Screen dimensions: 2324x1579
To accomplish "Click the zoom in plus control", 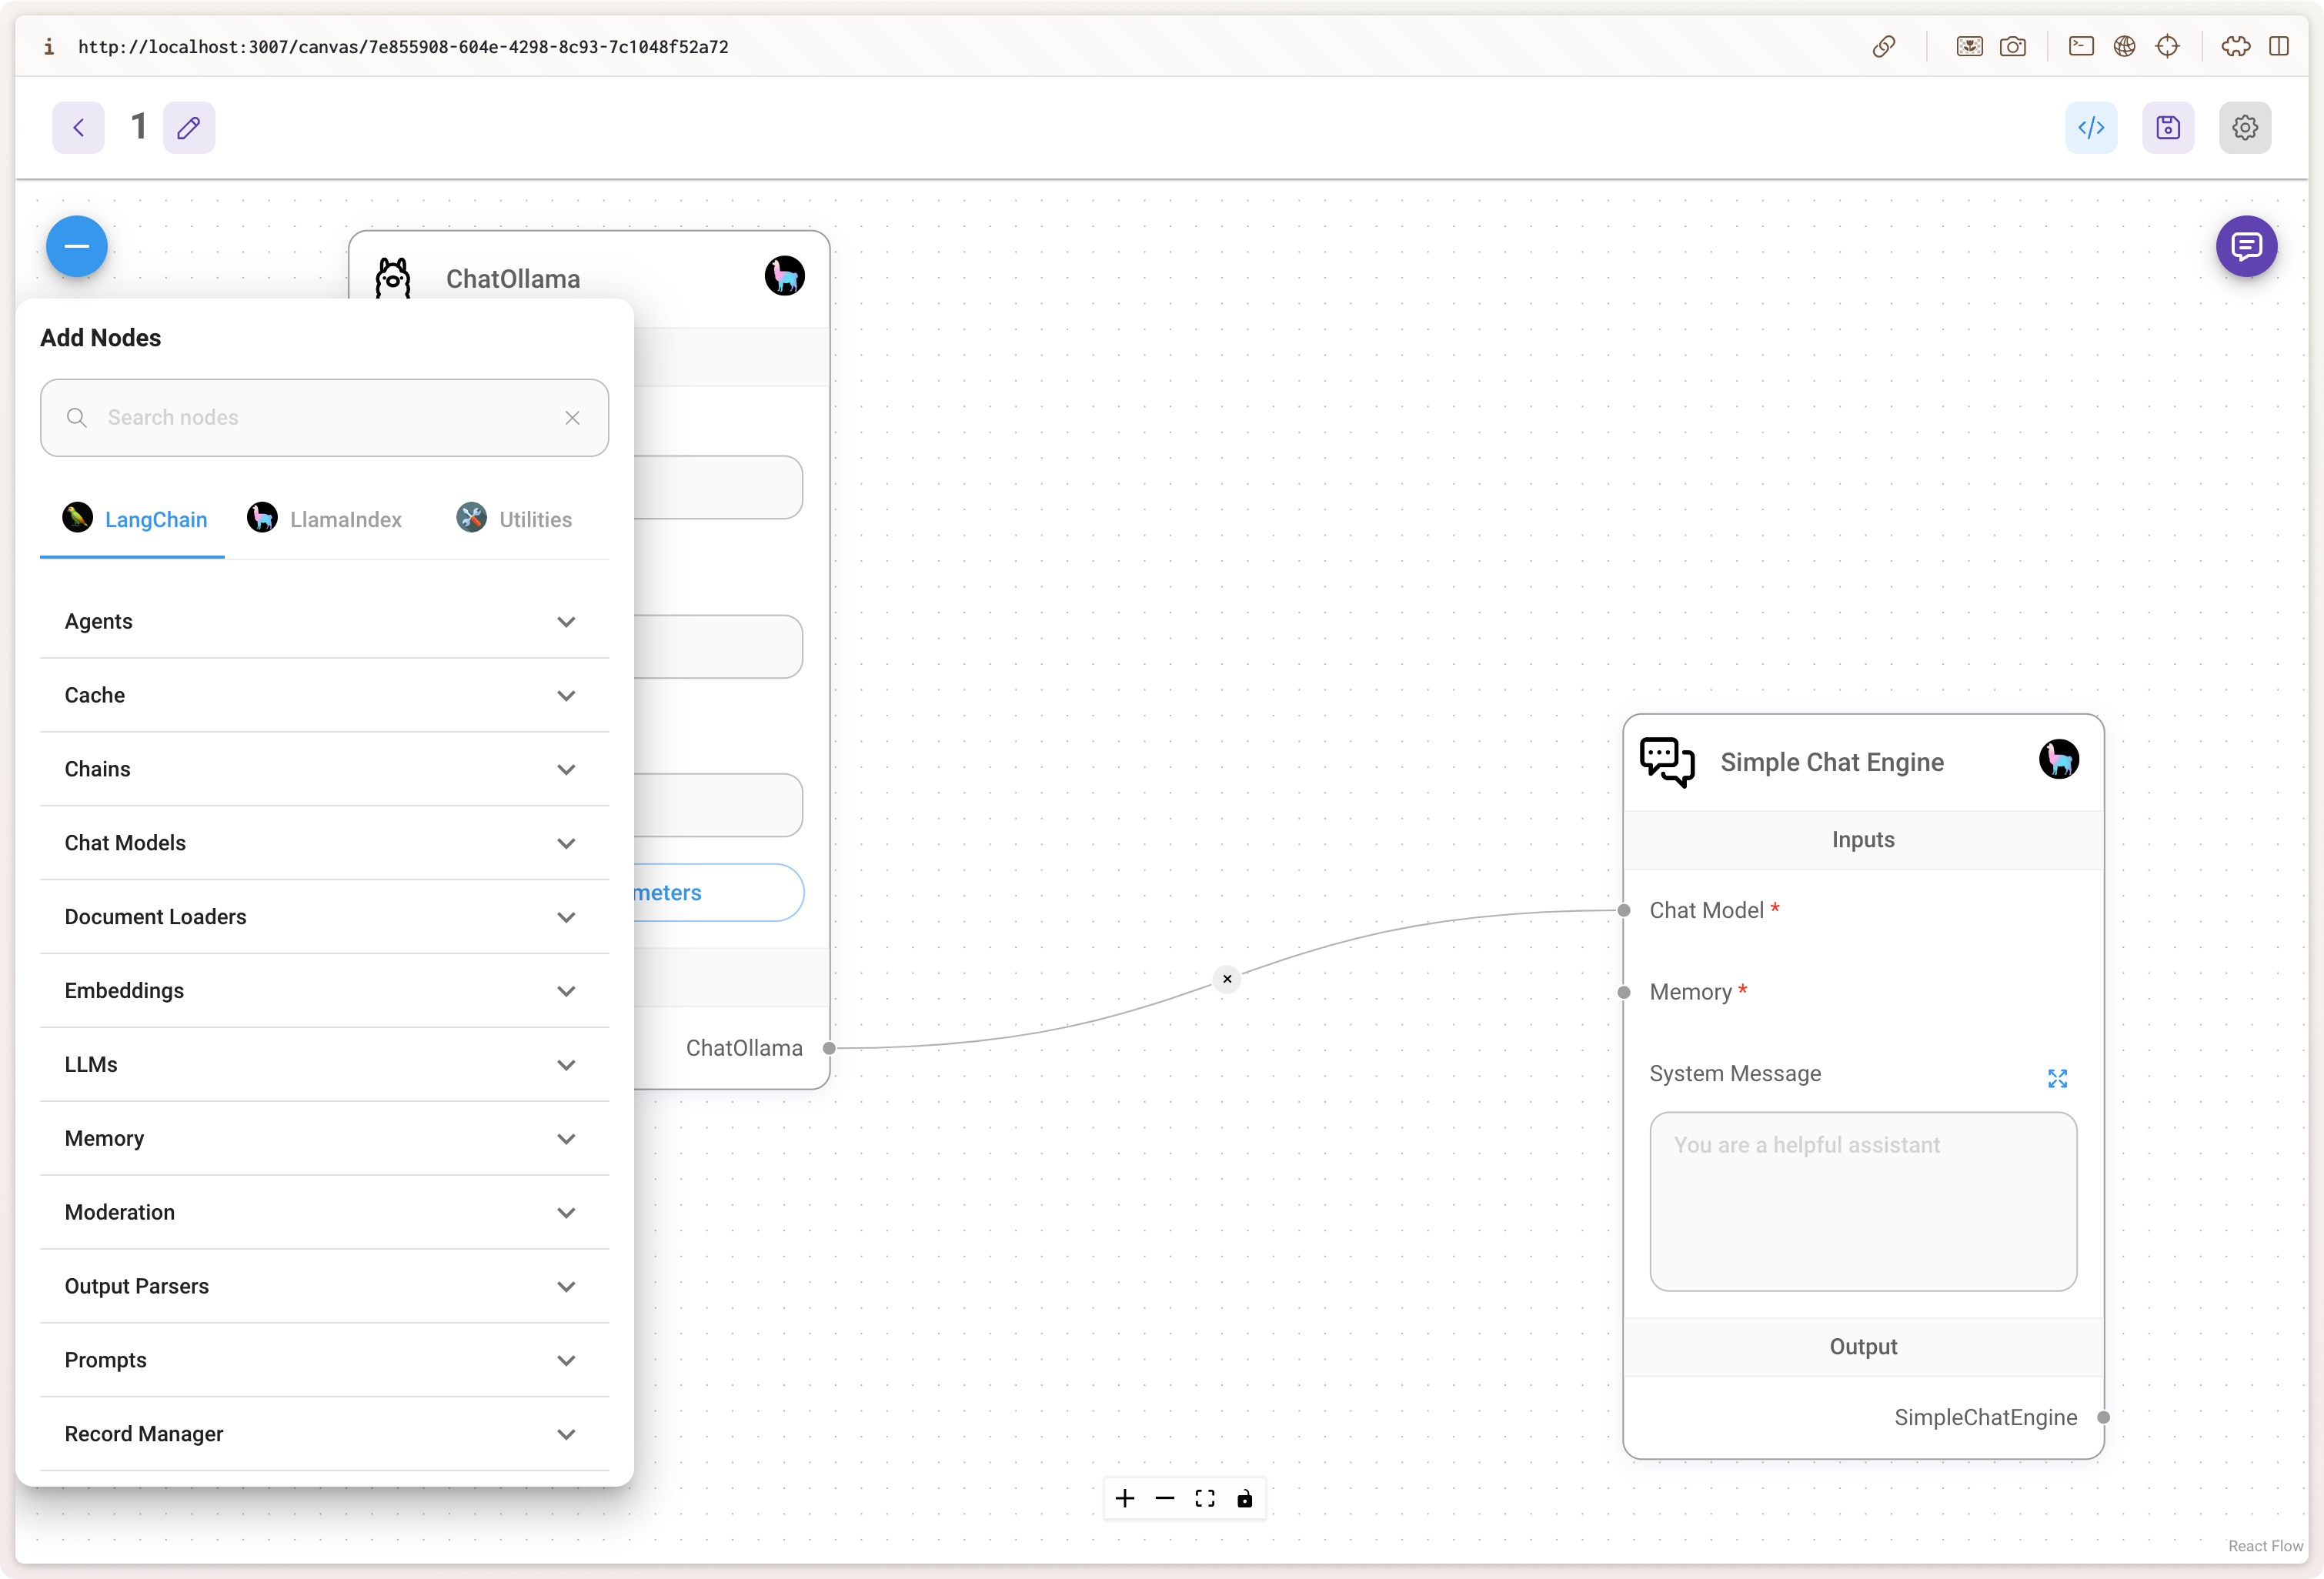I will [x=1125, y=1498].
